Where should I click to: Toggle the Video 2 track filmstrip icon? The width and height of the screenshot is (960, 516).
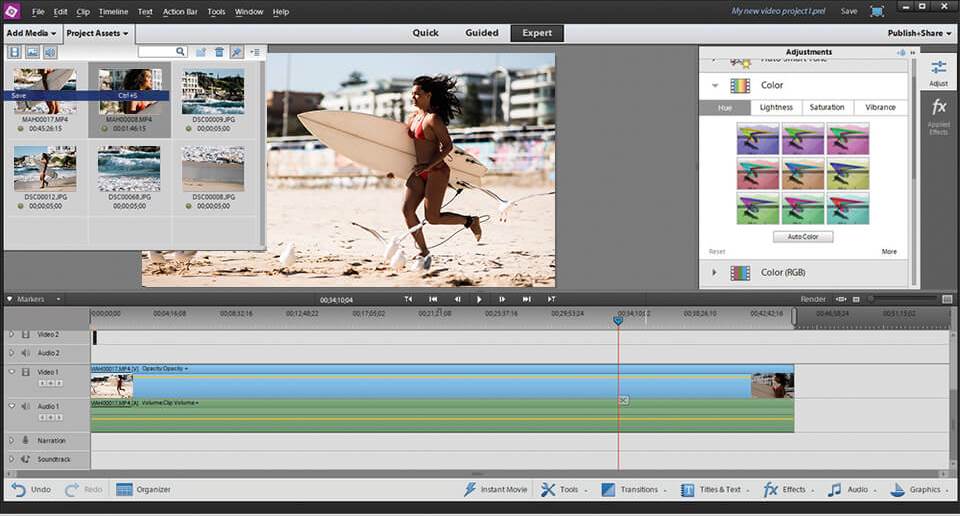(x=26, y=335)
